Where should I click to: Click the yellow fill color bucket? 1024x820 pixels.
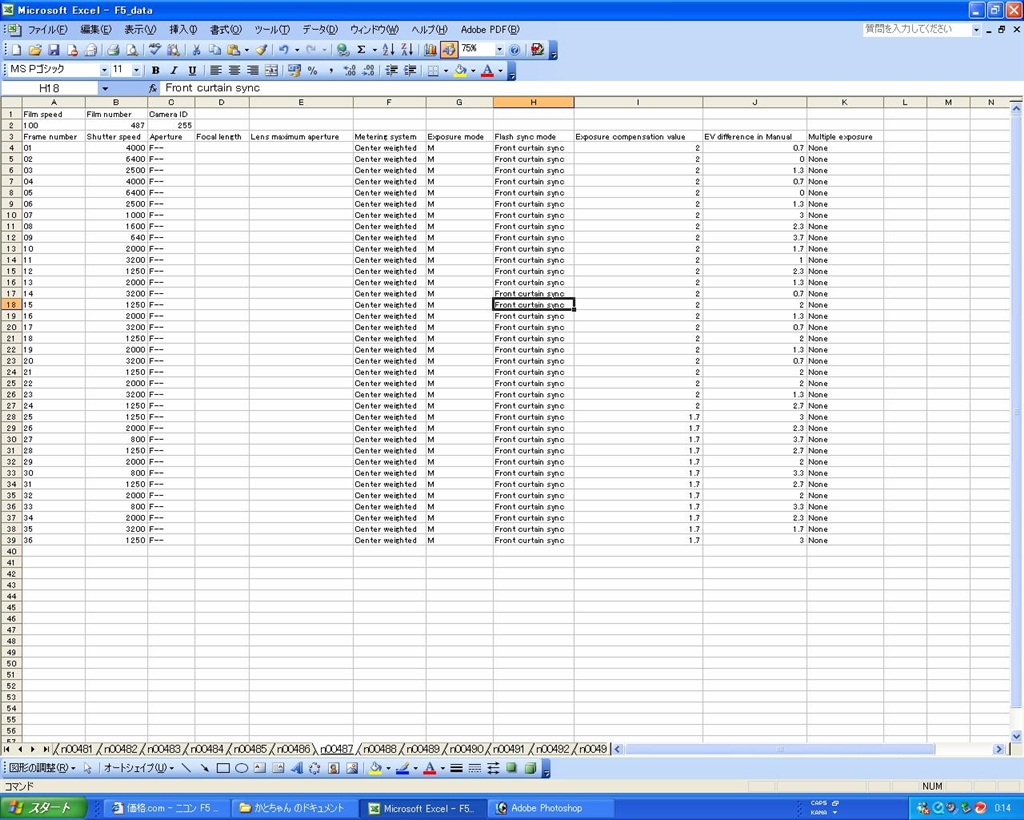pos(460,71)
